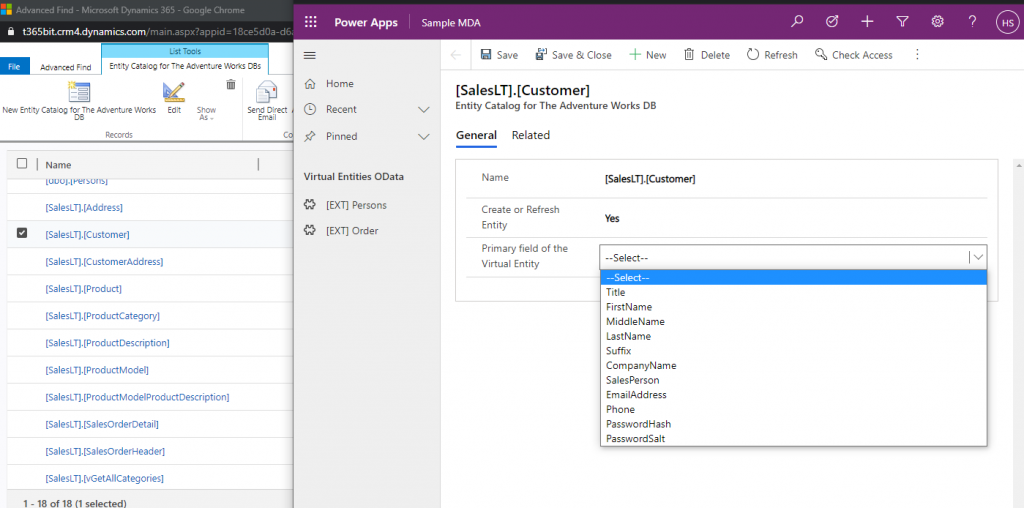Open Recent in the sidebar
Image resolution: width=1024 pixels, height=508 pixels.
[x=342, y=110]
